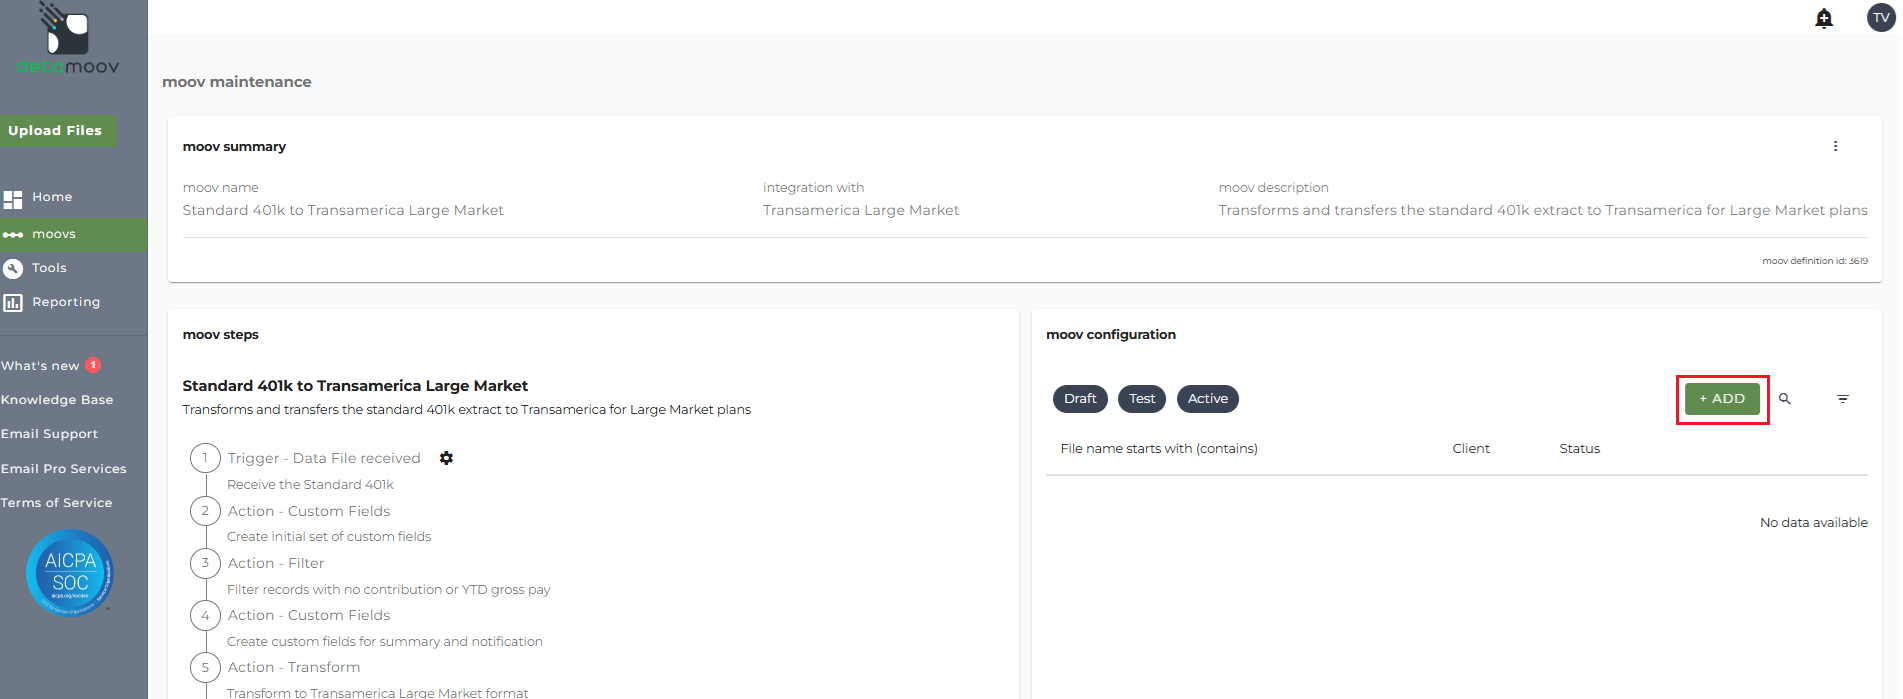Open Reporting in sidebar
Viewport: 1903px width, 699px height.
tap(66, 302)
